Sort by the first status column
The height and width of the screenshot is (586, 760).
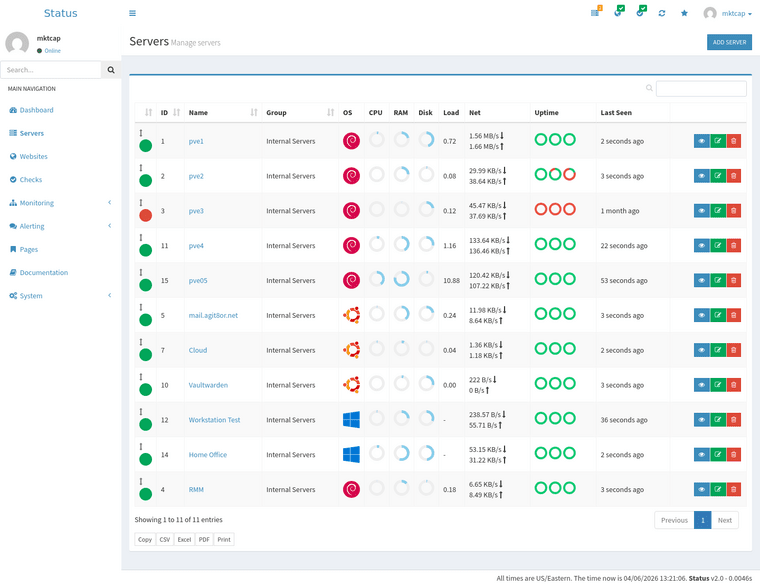pyautogui.click(x=145, y=112)
